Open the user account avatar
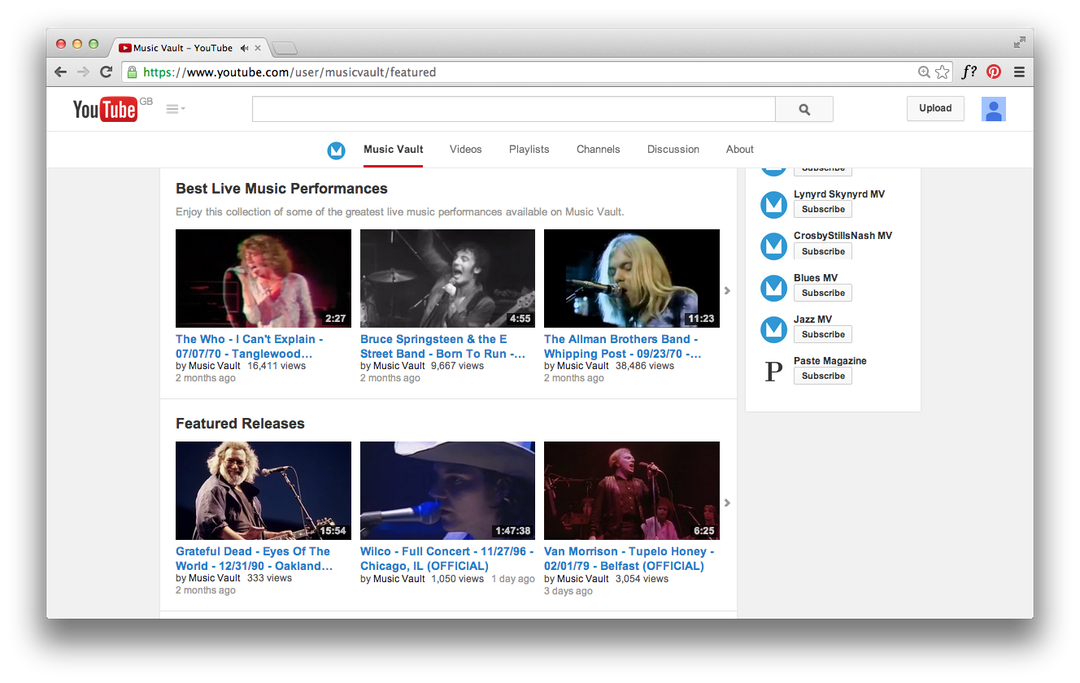The height and width of the screenshot is (683, 1080). point(993,109)
